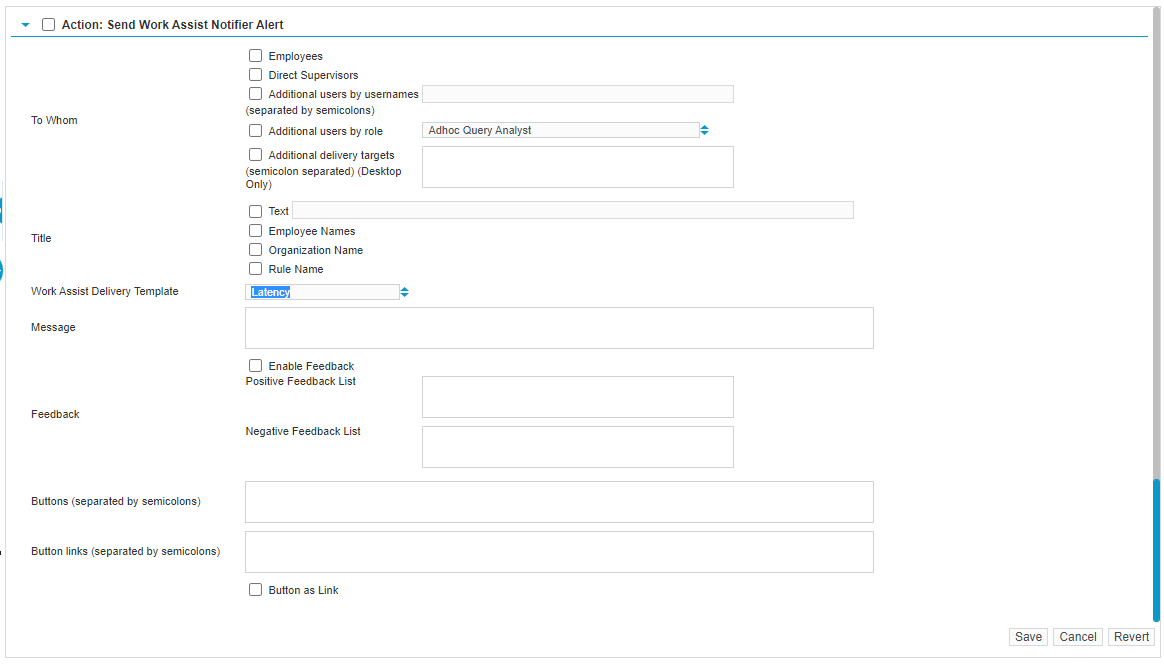
Task: Click the Title Text input field
Action: click(572, 210)
